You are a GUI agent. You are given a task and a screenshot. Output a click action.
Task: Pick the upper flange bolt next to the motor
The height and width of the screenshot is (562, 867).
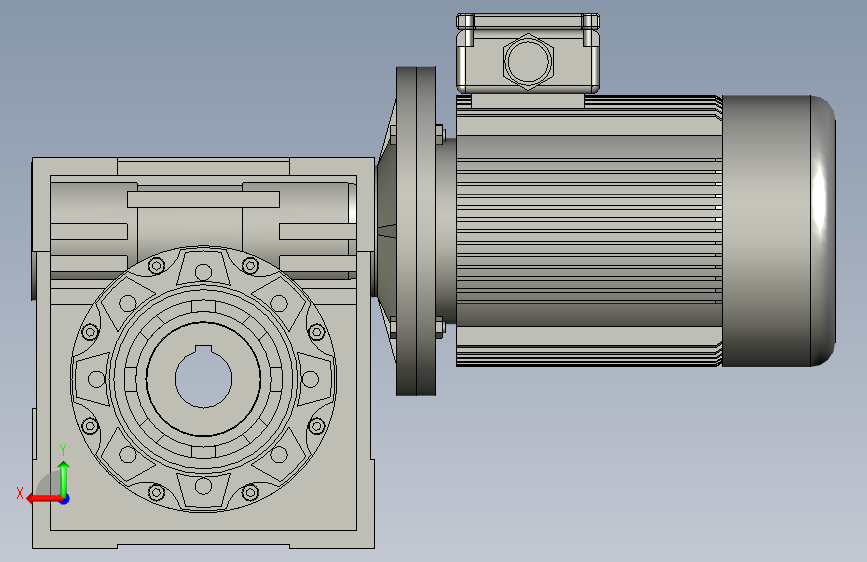pyautogui.click(x=440, y=134)
